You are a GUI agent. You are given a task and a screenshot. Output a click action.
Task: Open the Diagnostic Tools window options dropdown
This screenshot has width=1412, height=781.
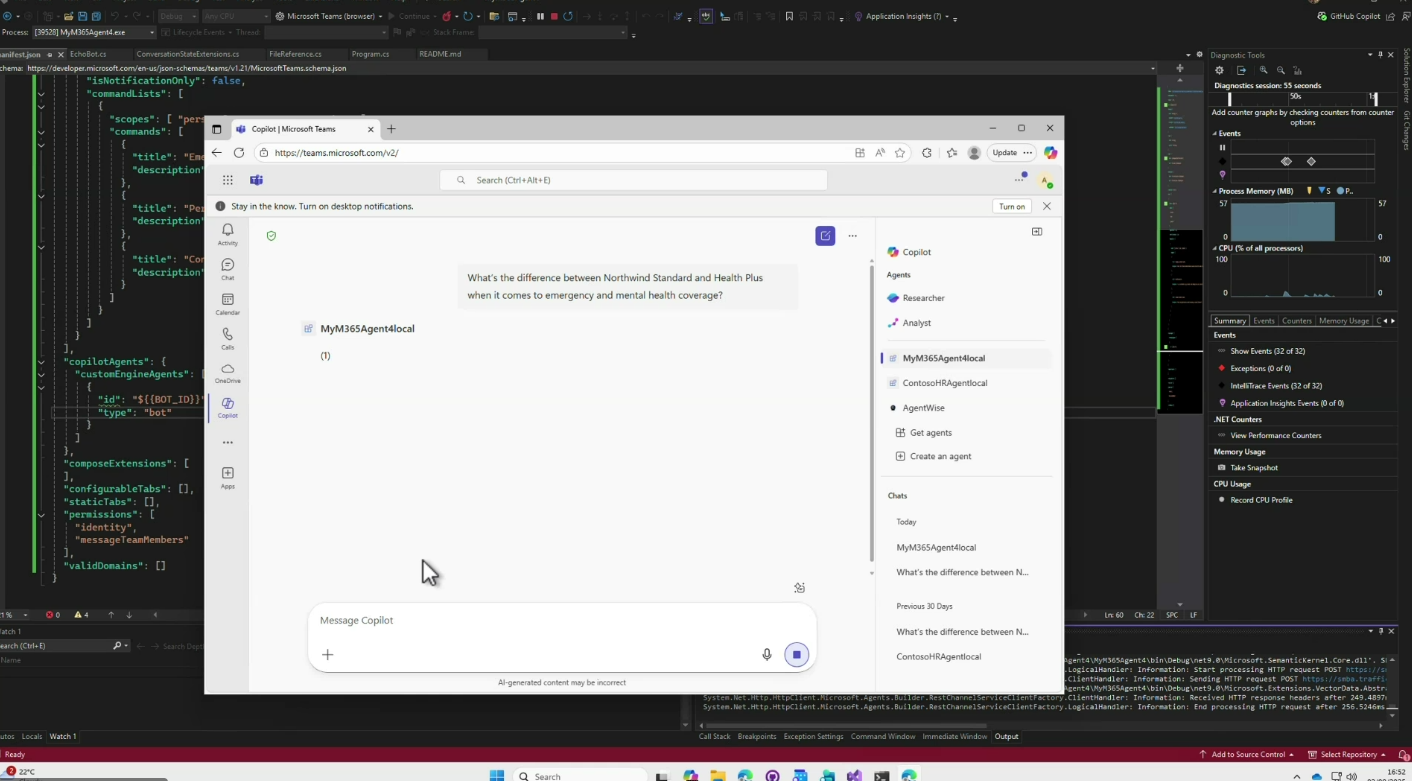point(1368,55)
